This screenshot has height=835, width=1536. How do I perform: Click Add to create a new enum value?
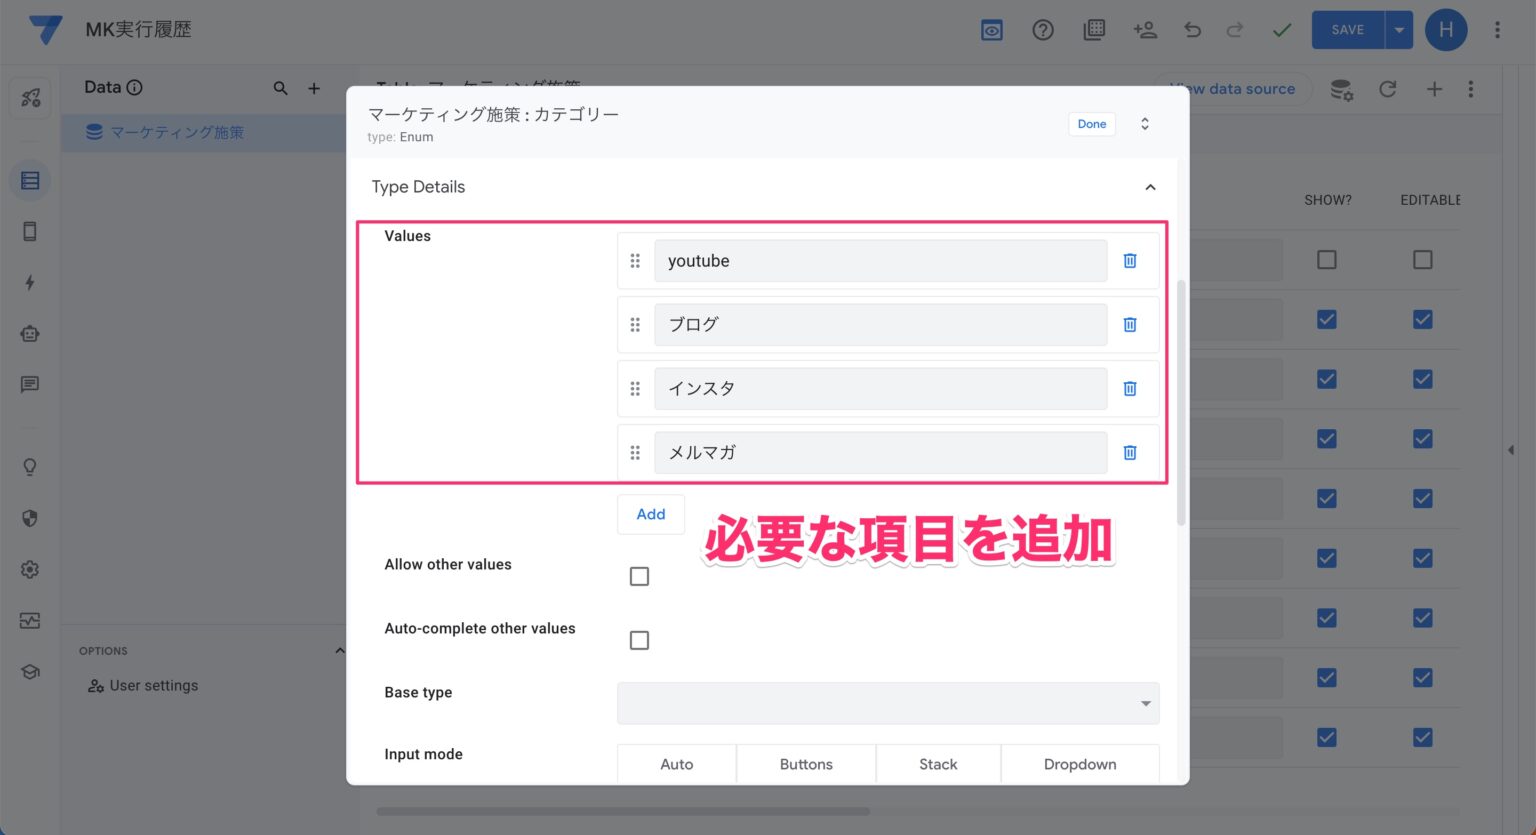click(x=650, y=514)
